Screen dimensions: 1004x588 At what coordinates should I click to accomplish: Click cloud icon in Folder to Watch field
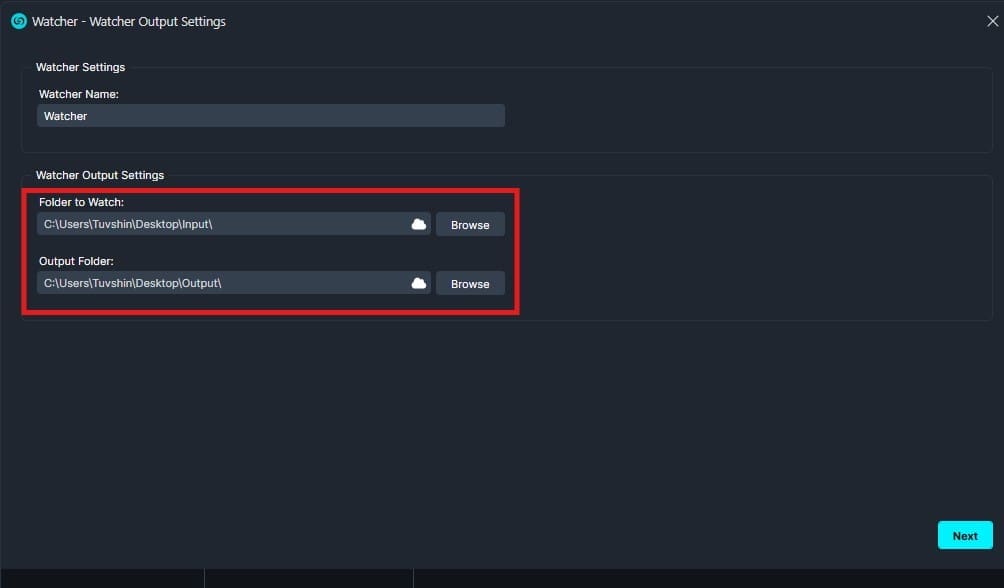coord(419,224)
